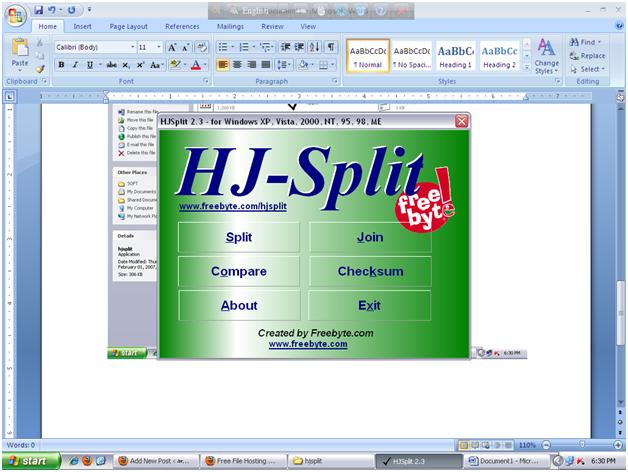The height and width of the screenshot is (472, 628).
Task: Click the Paste icon in Clipboard
Action: point(20,48)
